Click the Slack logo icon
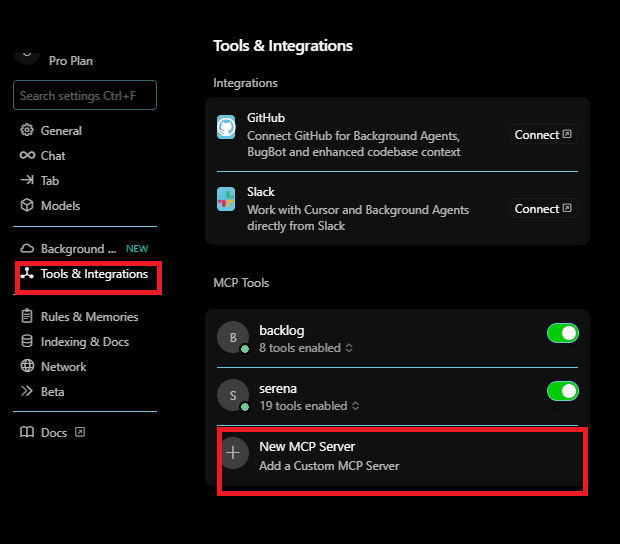This screenshot has height=544, width=620. (x=226, y=199)
